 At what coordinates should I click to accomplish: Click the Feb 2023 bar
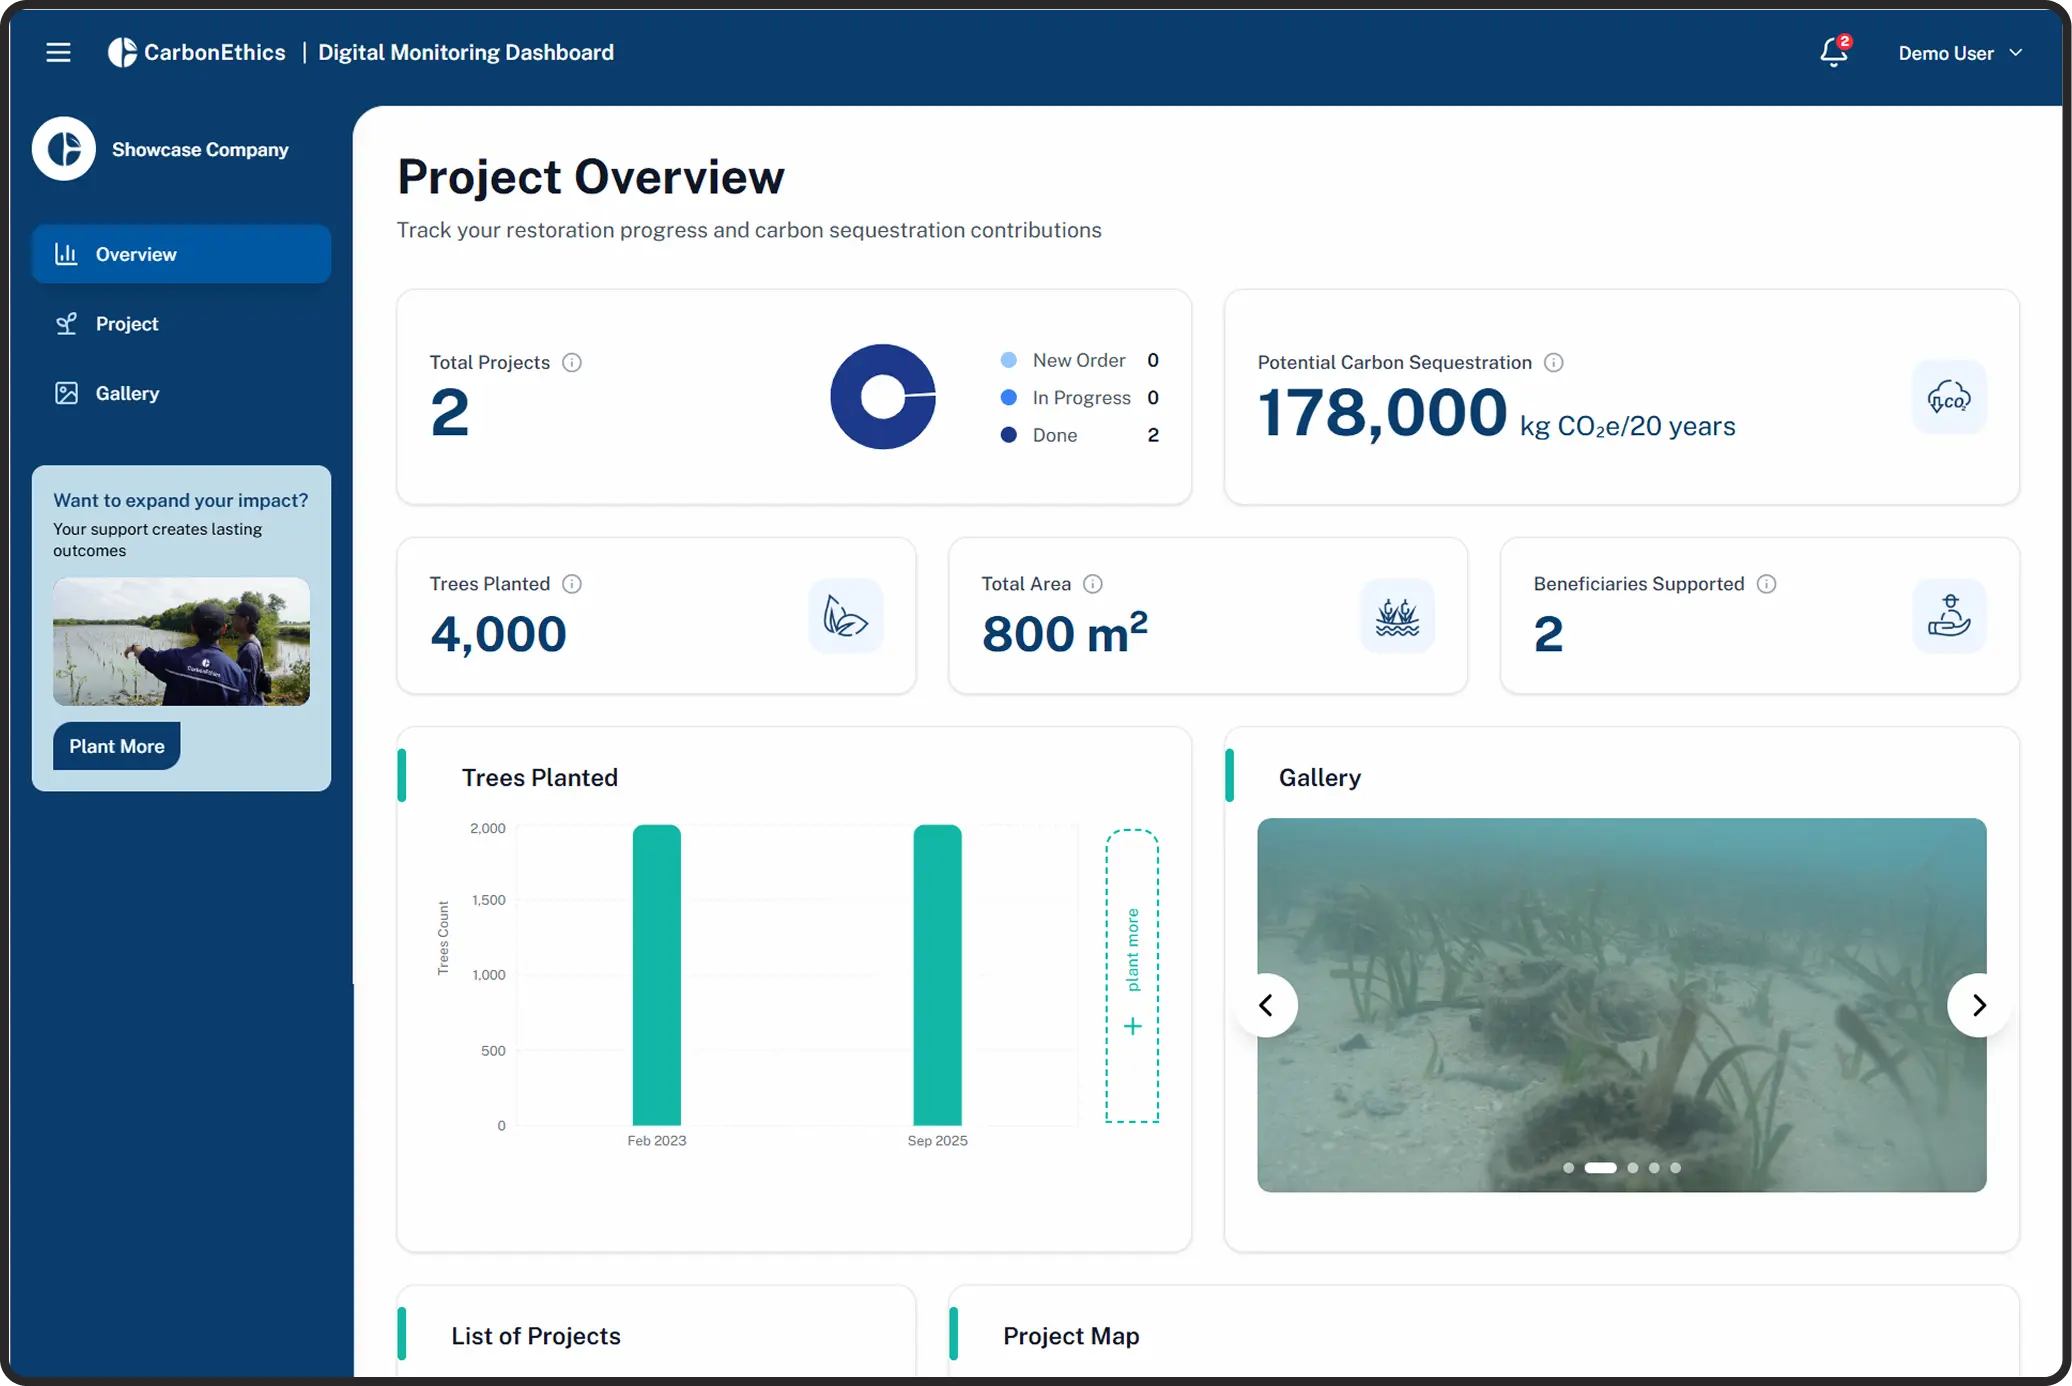pyautogui.click(x=657, y=975)
